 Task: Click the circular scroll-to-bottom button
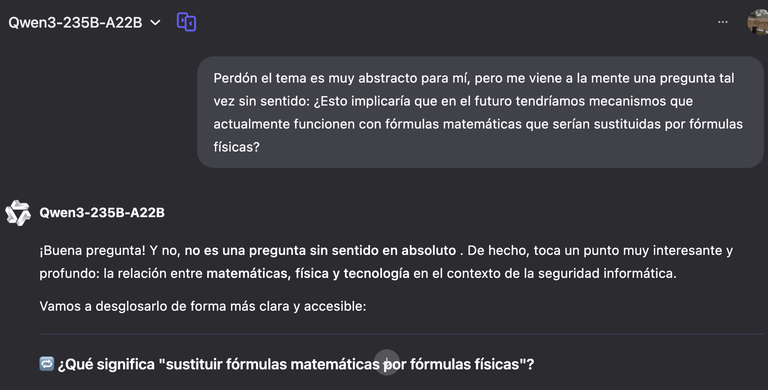point(386,362)
